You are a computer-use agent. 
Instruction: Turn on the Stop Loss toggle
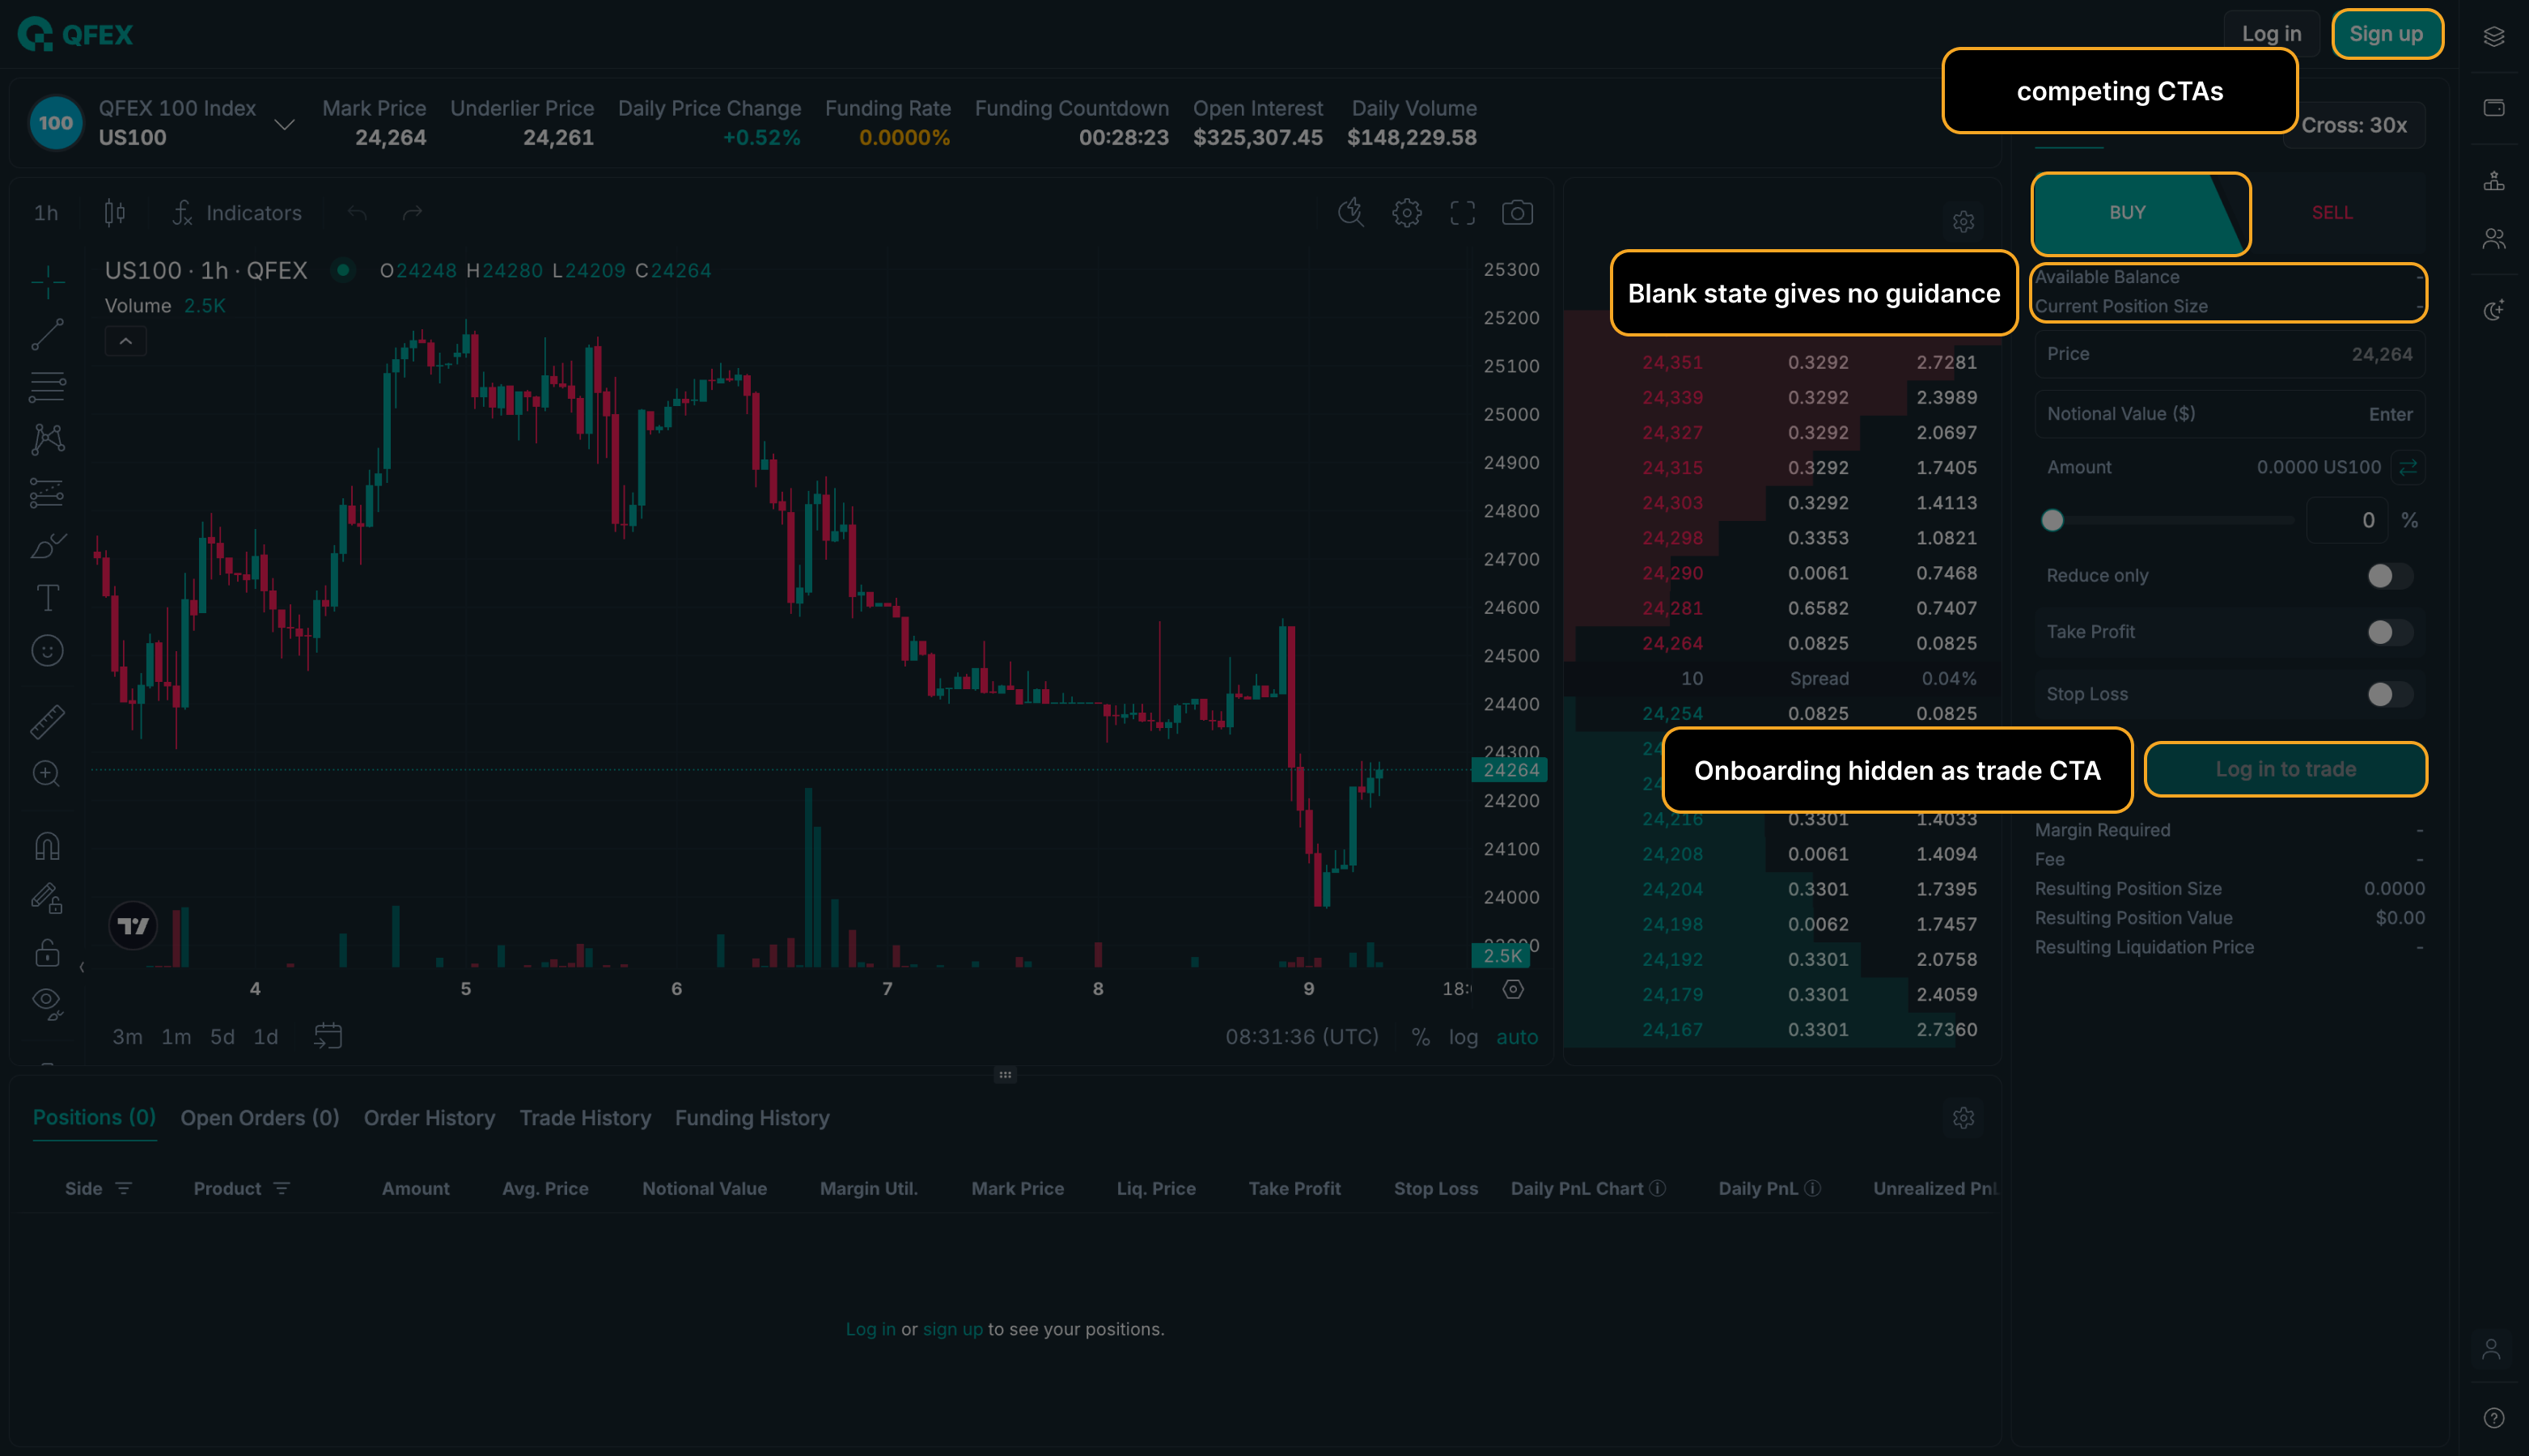click(x=2388, y=694)
